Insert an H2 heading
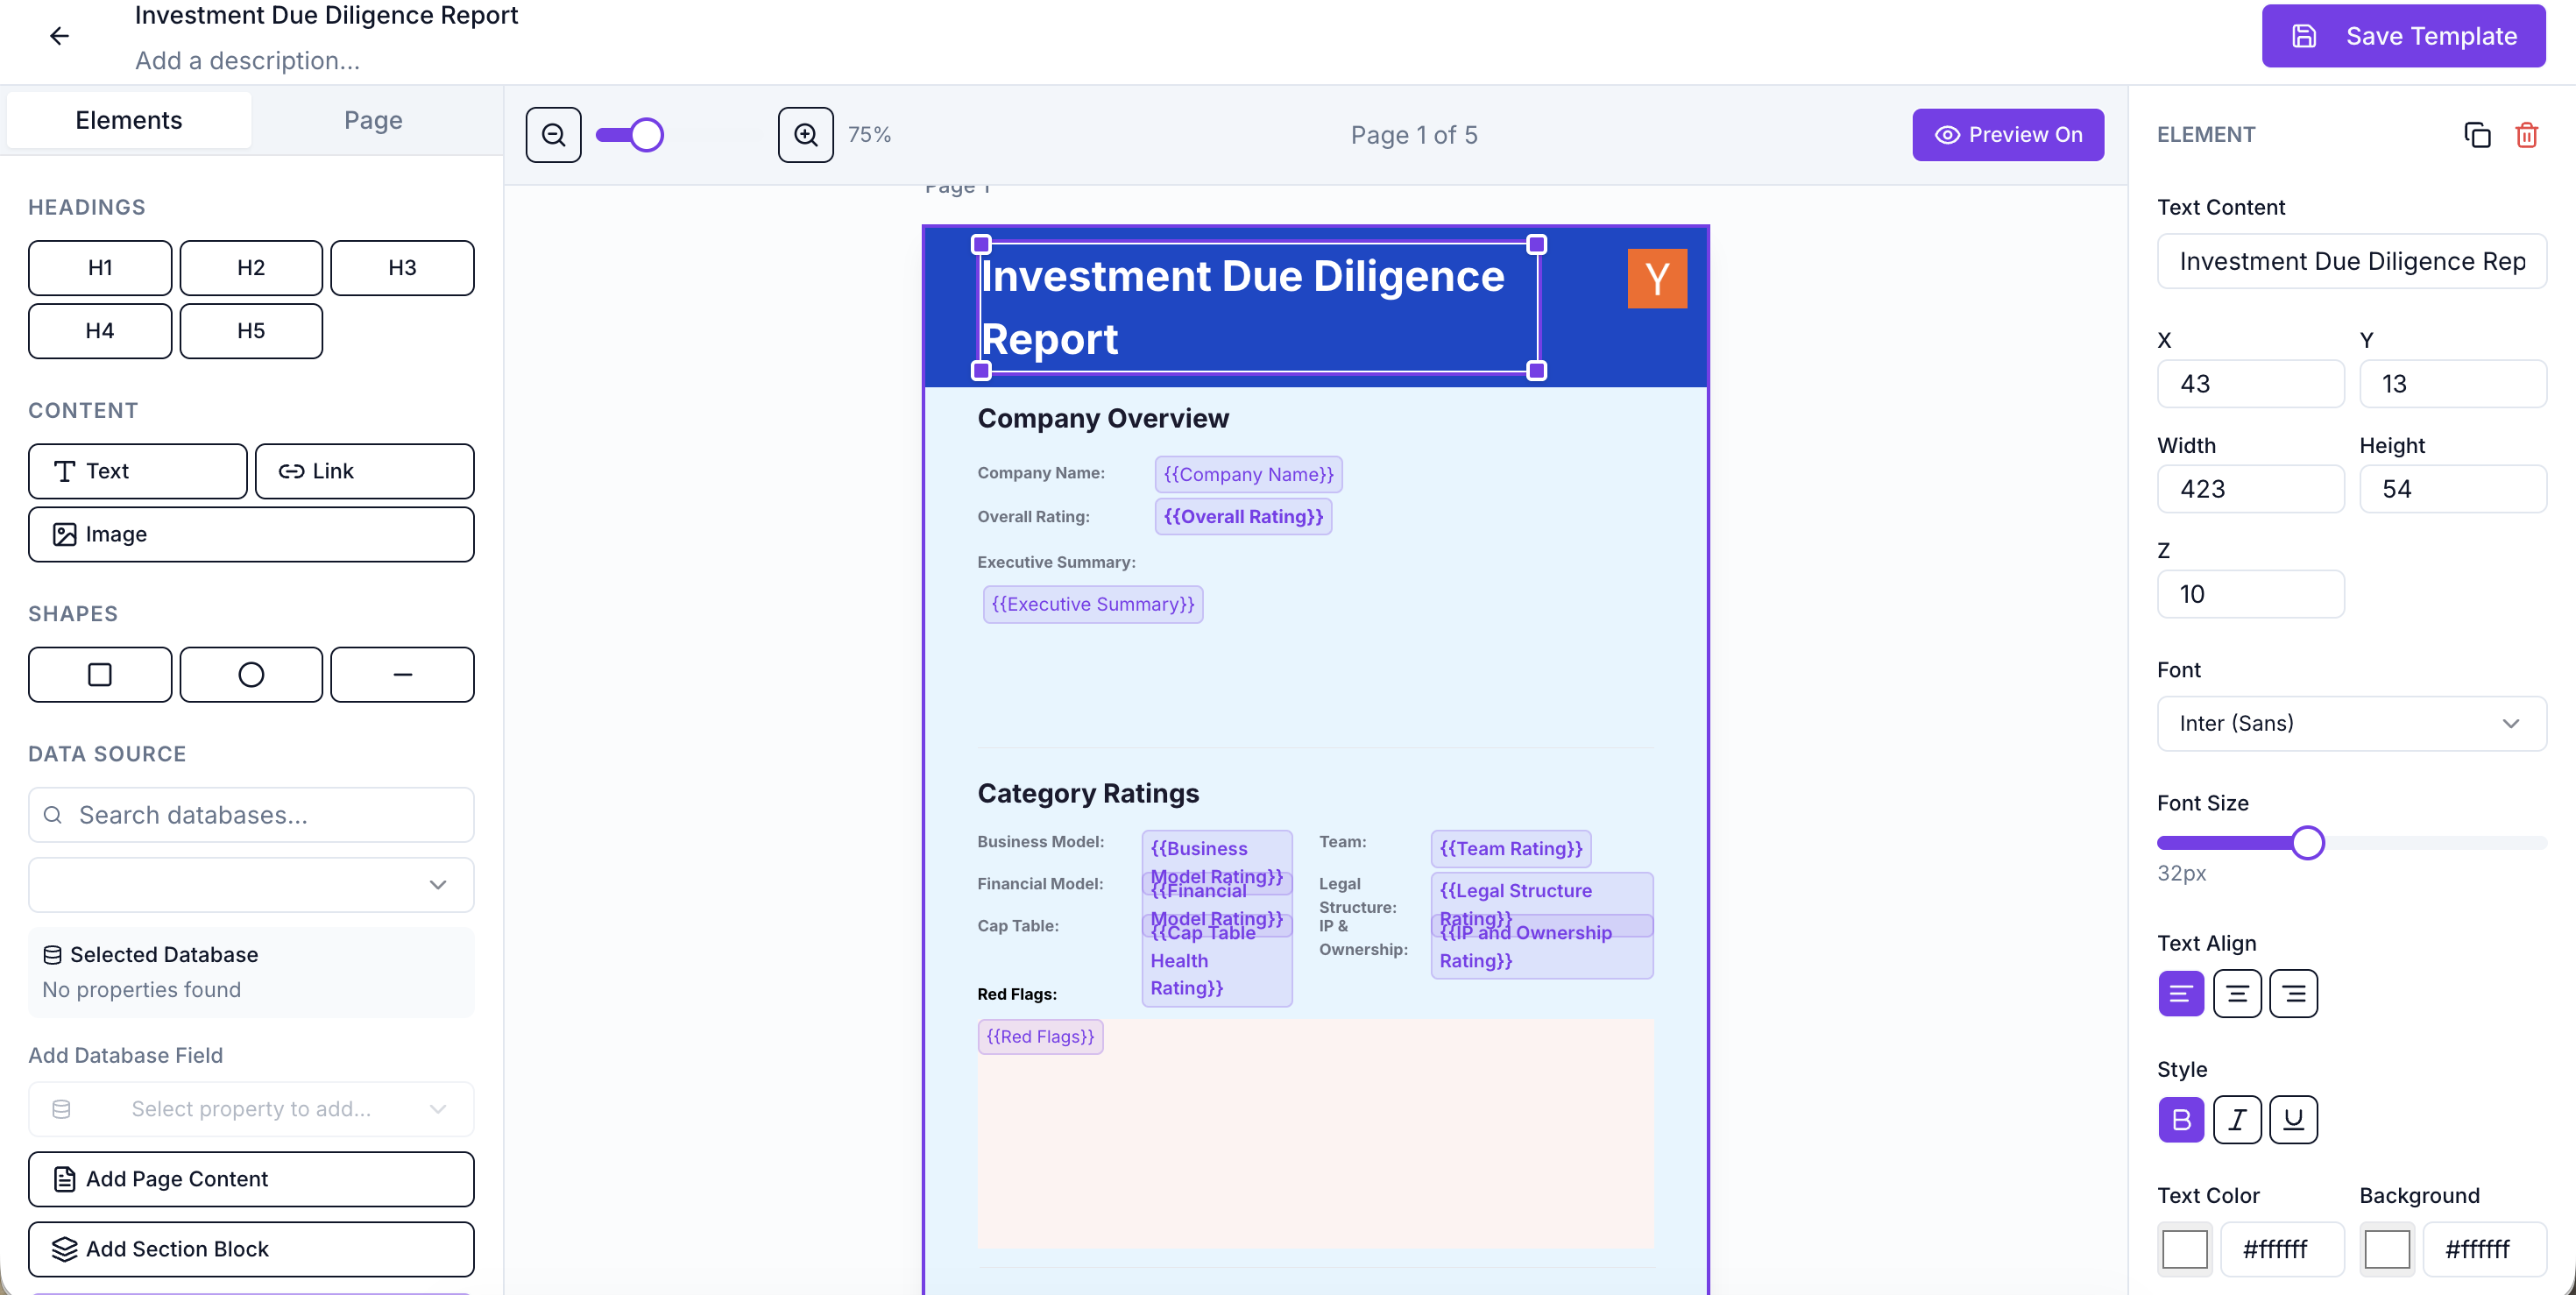The height and width of the screenshot is (1295, 2576). (251, 267)
